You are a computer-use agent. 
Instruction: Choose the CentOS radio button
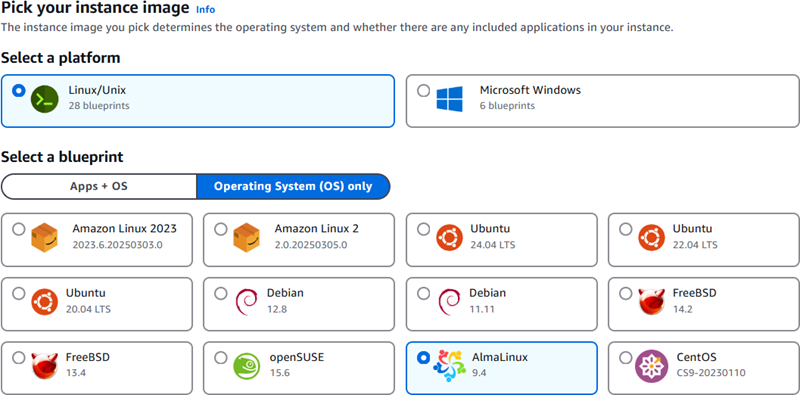(626, 358)
